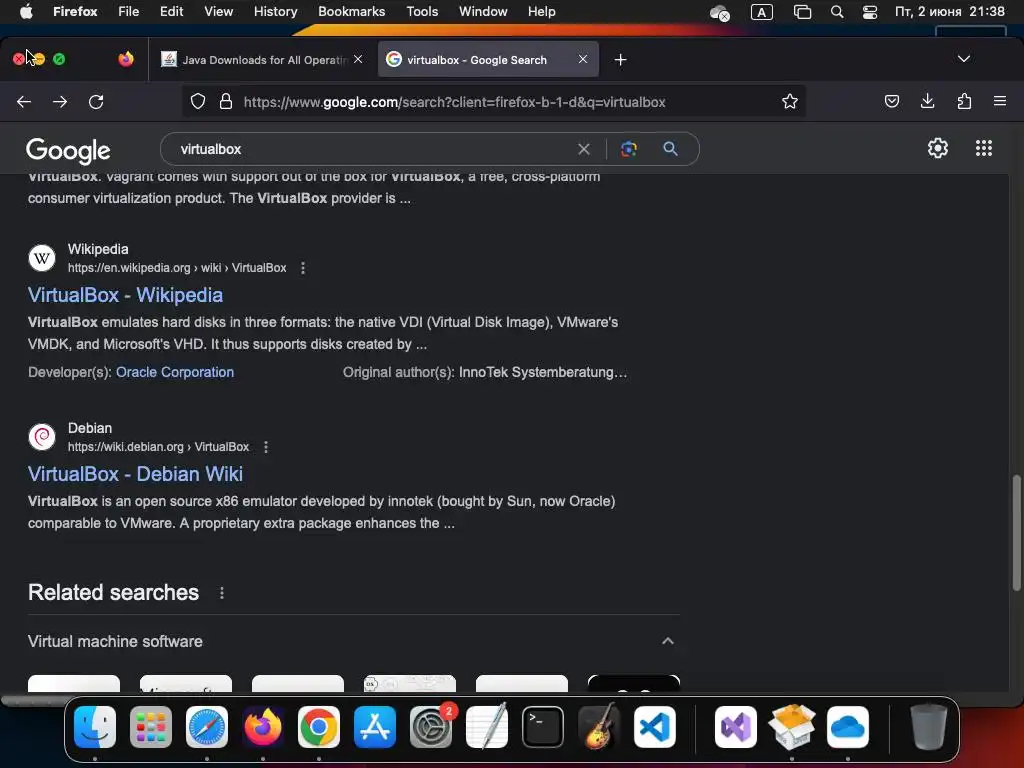Open more options for Debian result
1024x768 pixels.
266,447
